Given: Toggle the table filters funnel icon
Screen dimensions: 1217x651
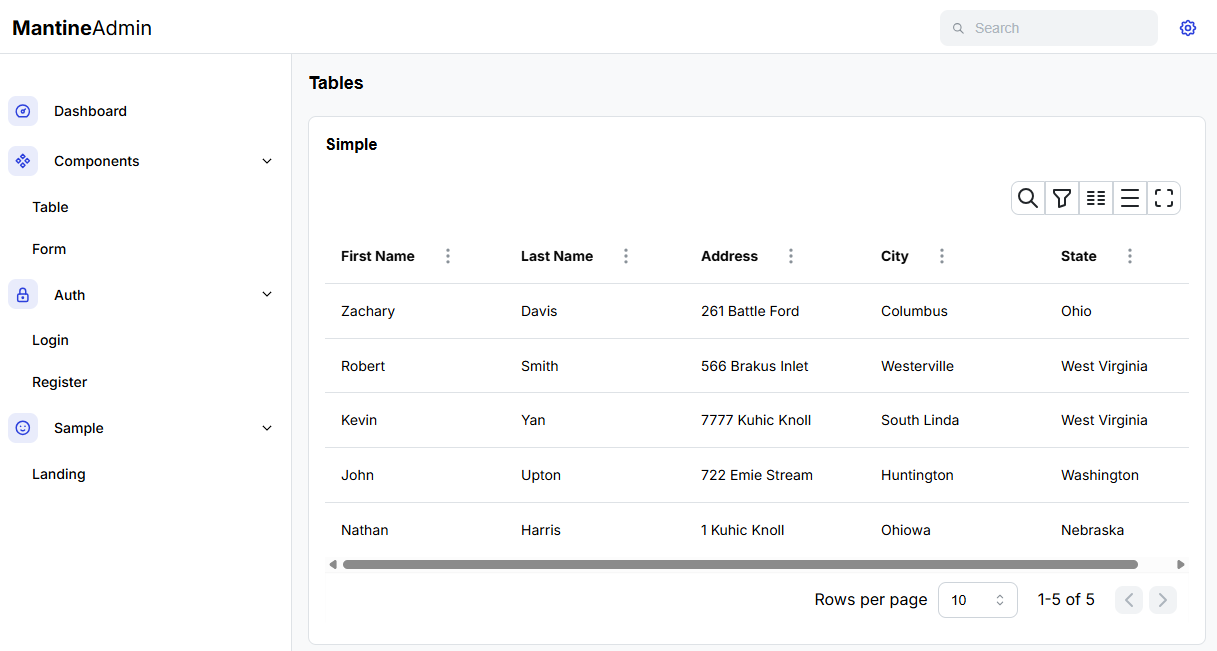Looking at the screenshot, I should click(x=1062, y=198).
